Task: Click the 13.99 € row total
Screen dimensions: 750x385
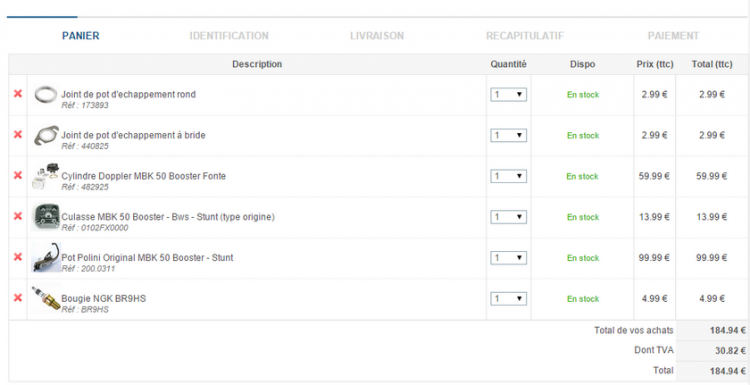Action: tap(712, 217)
